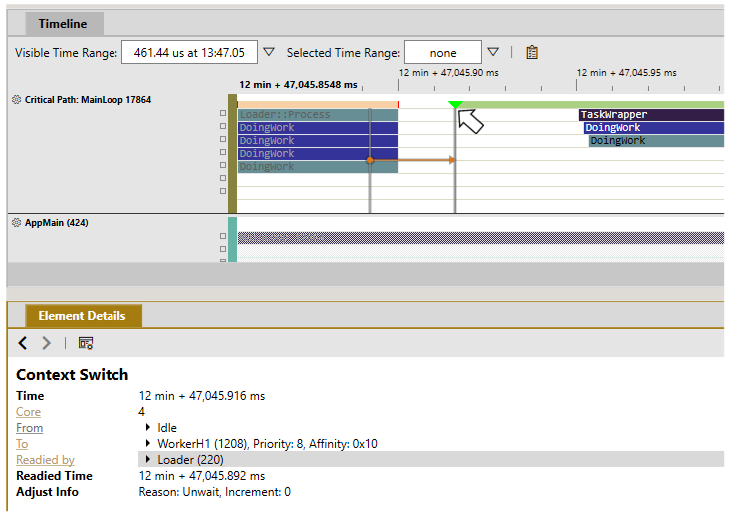Click the clipboard icon in Timeline toolbar
The height and width of the screenshot is (522, 742).
[x=532, y=53]
